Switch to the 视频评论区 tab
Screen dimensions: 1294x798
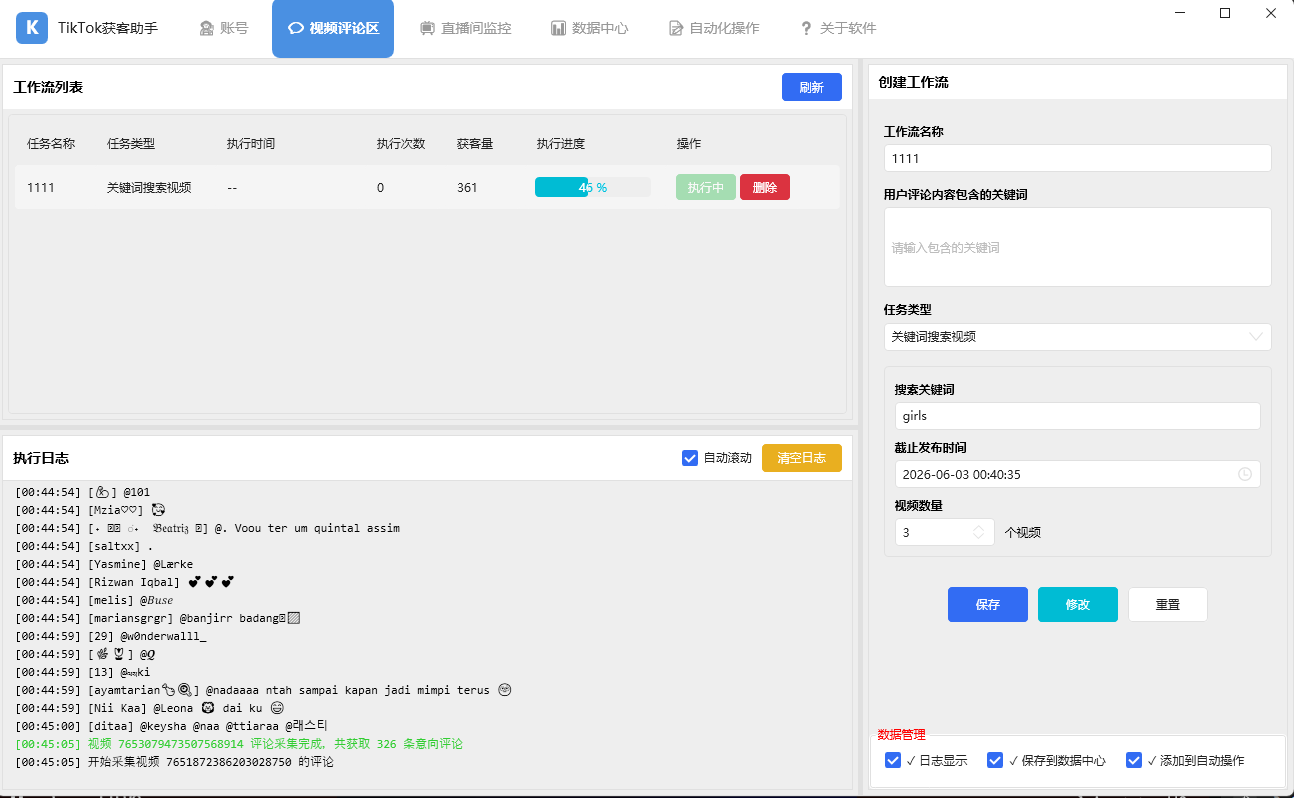point(333,28)
